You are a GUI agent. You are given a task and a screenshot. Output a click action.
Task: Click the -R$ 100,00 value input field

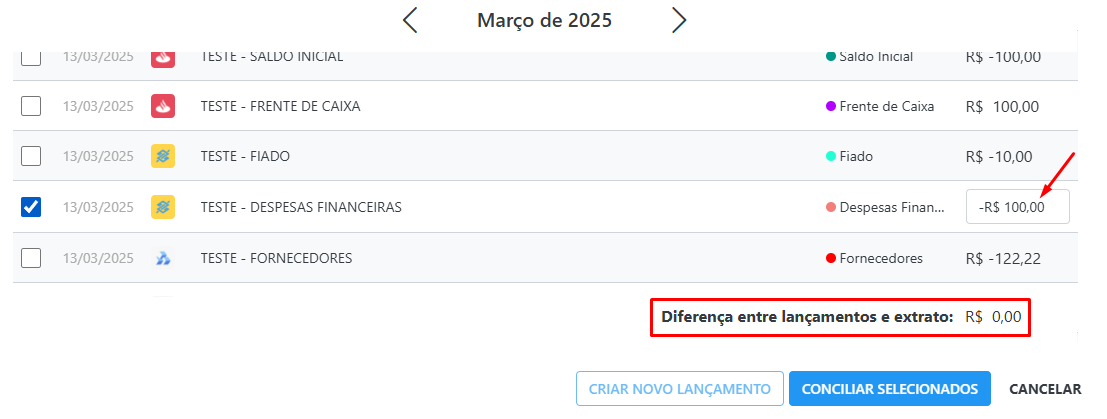click(x=1017, y=207)
